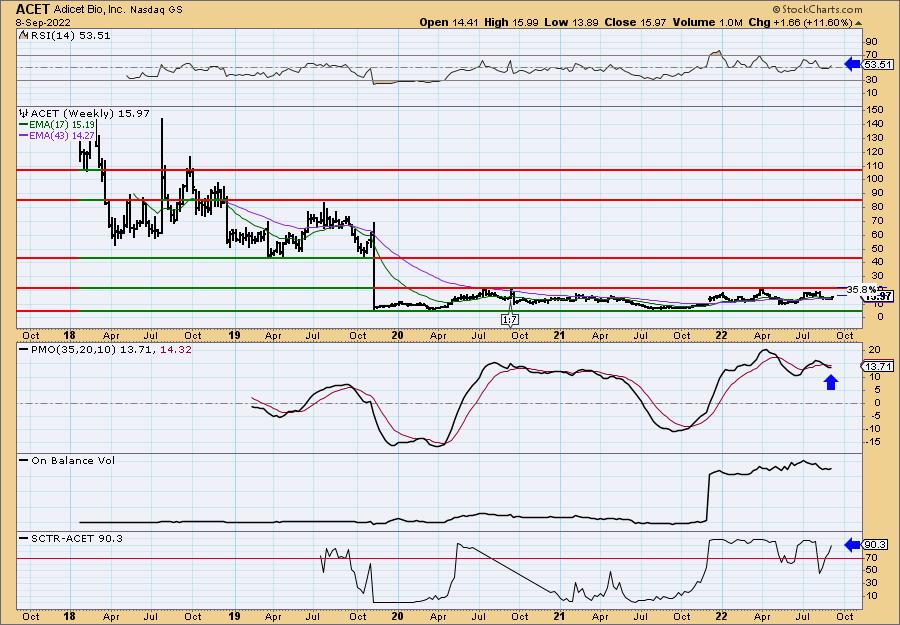
Task: Click the ACET (Weekly) 15.97 price label
Action: click(90, 113)
